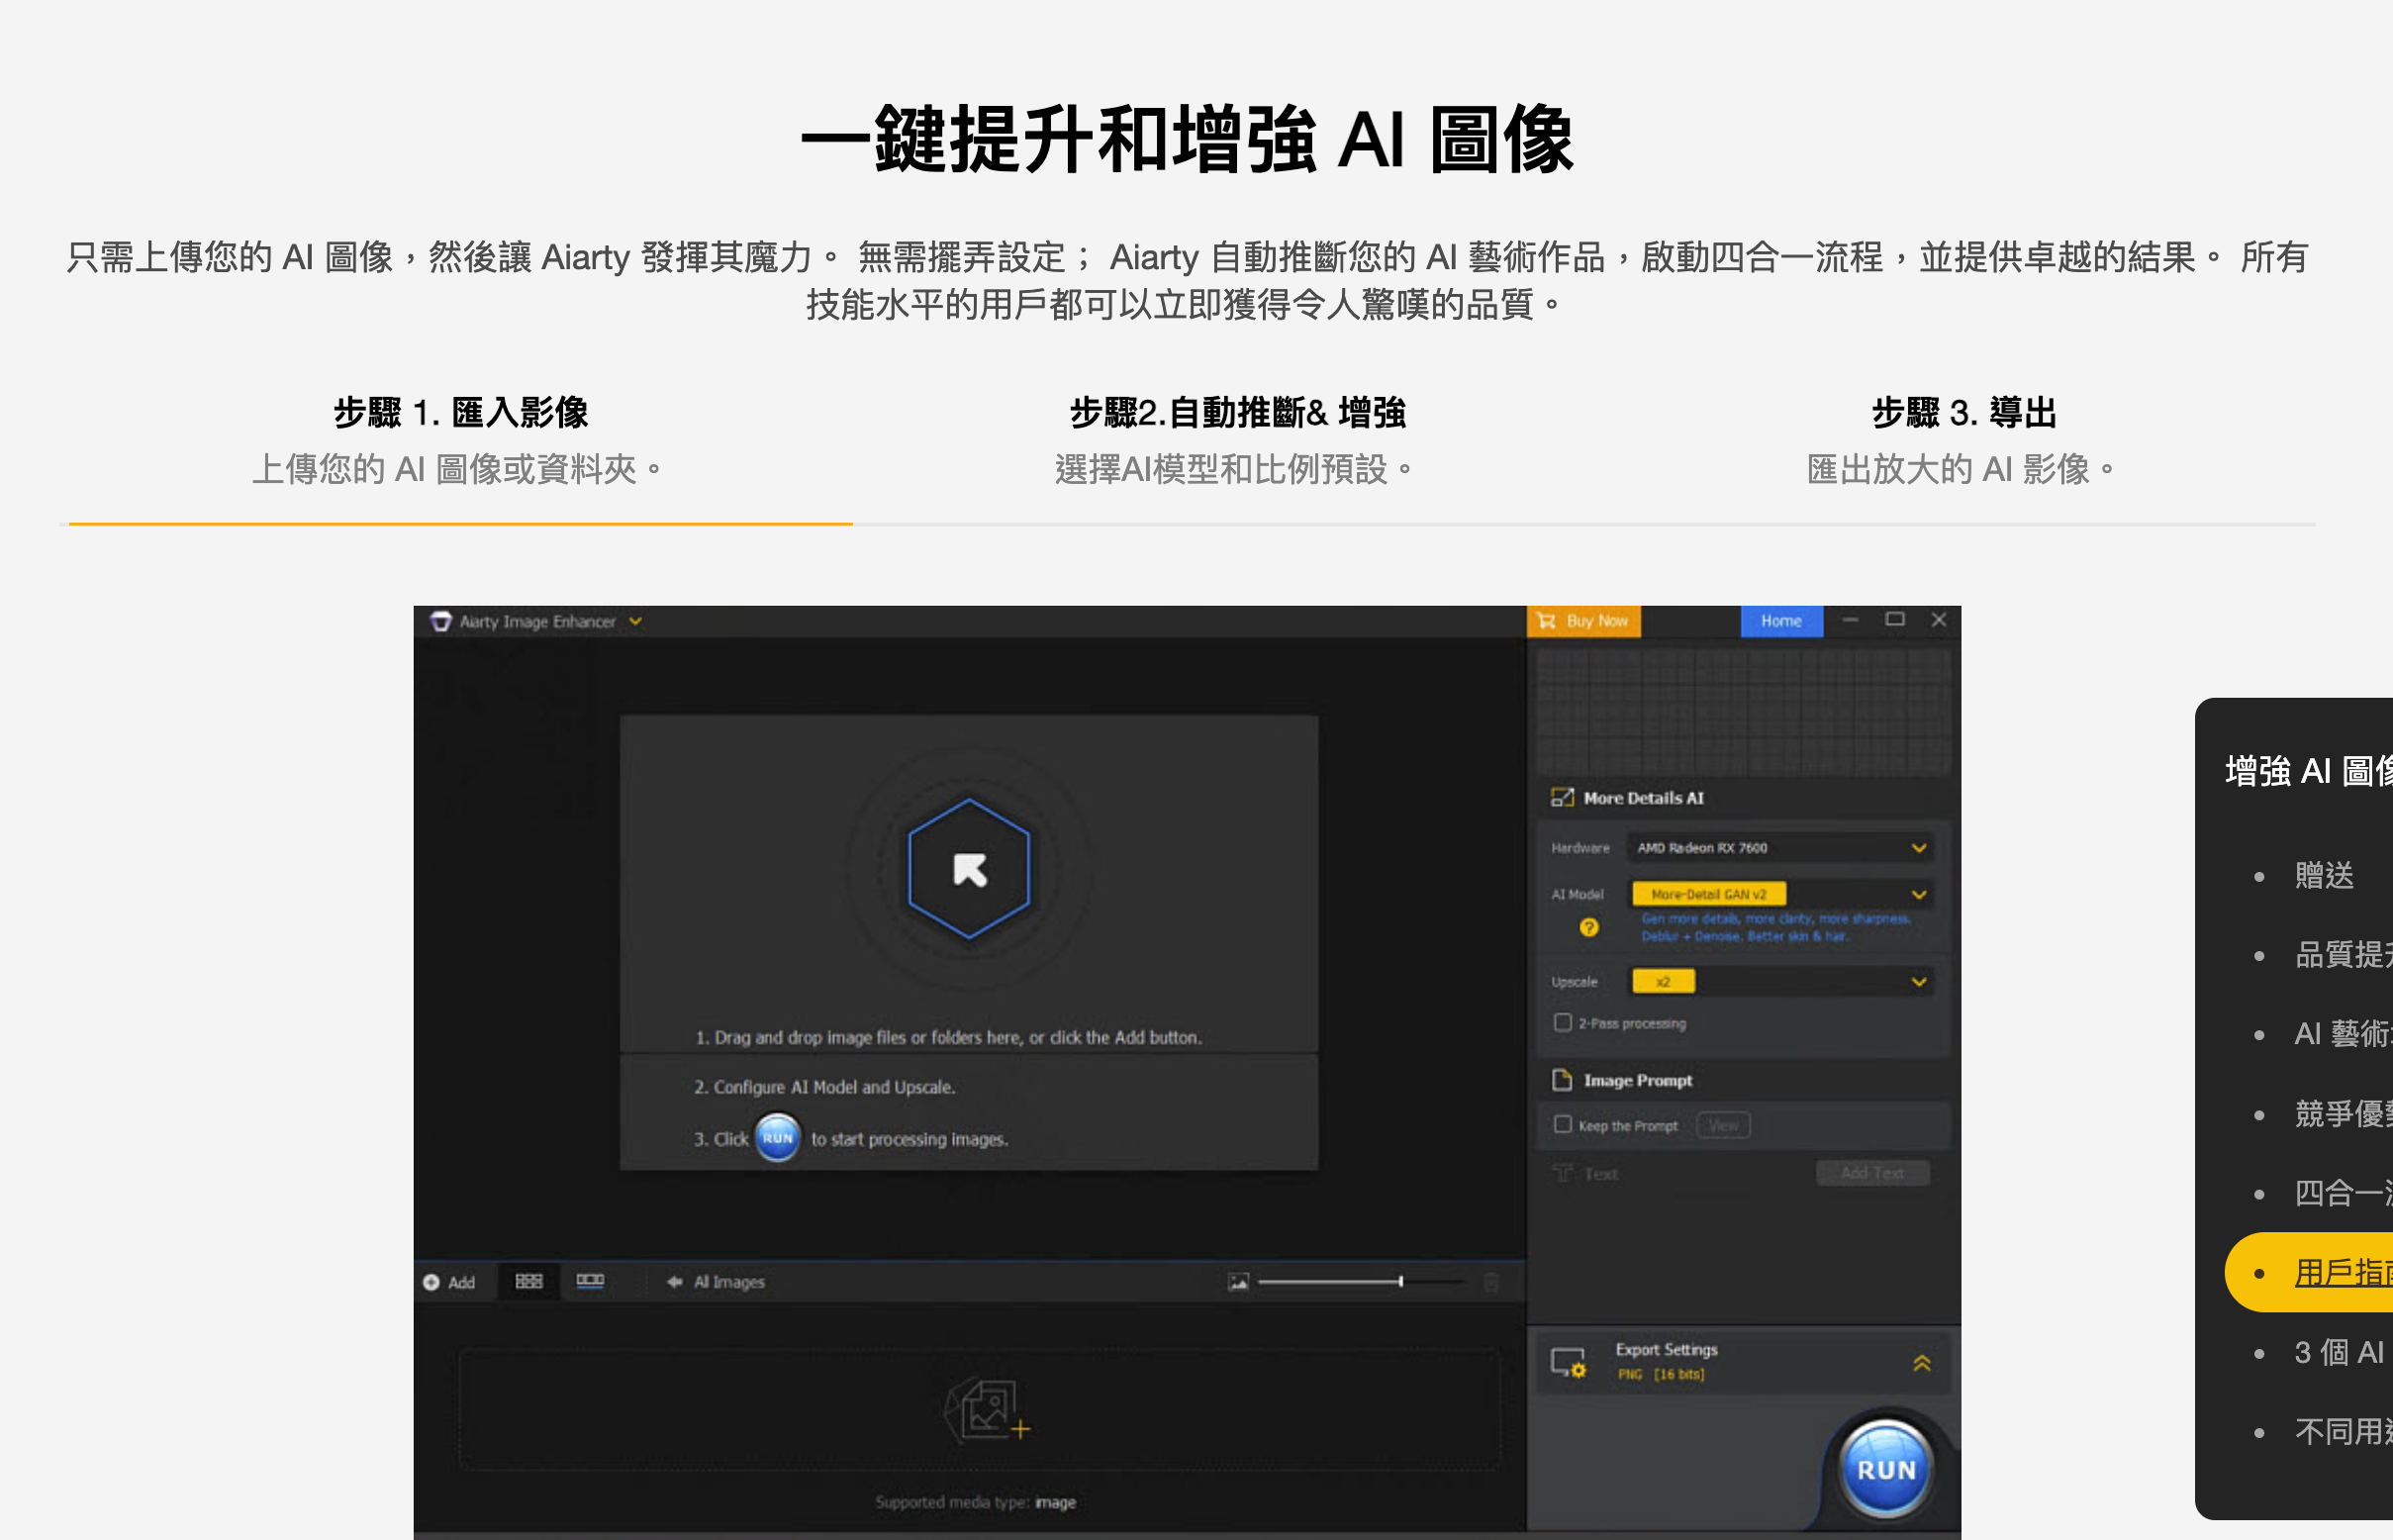Open the AI Model dropdown

[1779, 894]
